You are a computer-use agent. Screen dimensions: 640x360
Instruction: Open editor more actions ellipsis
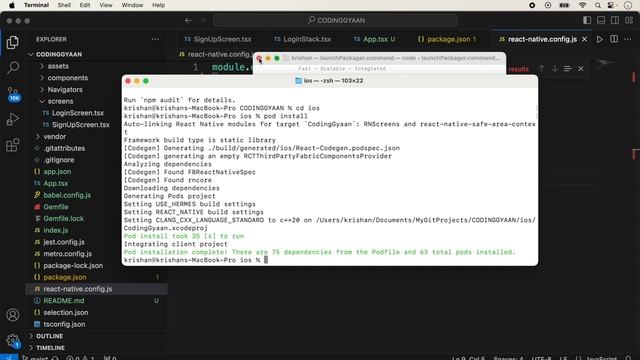point(628,39)
